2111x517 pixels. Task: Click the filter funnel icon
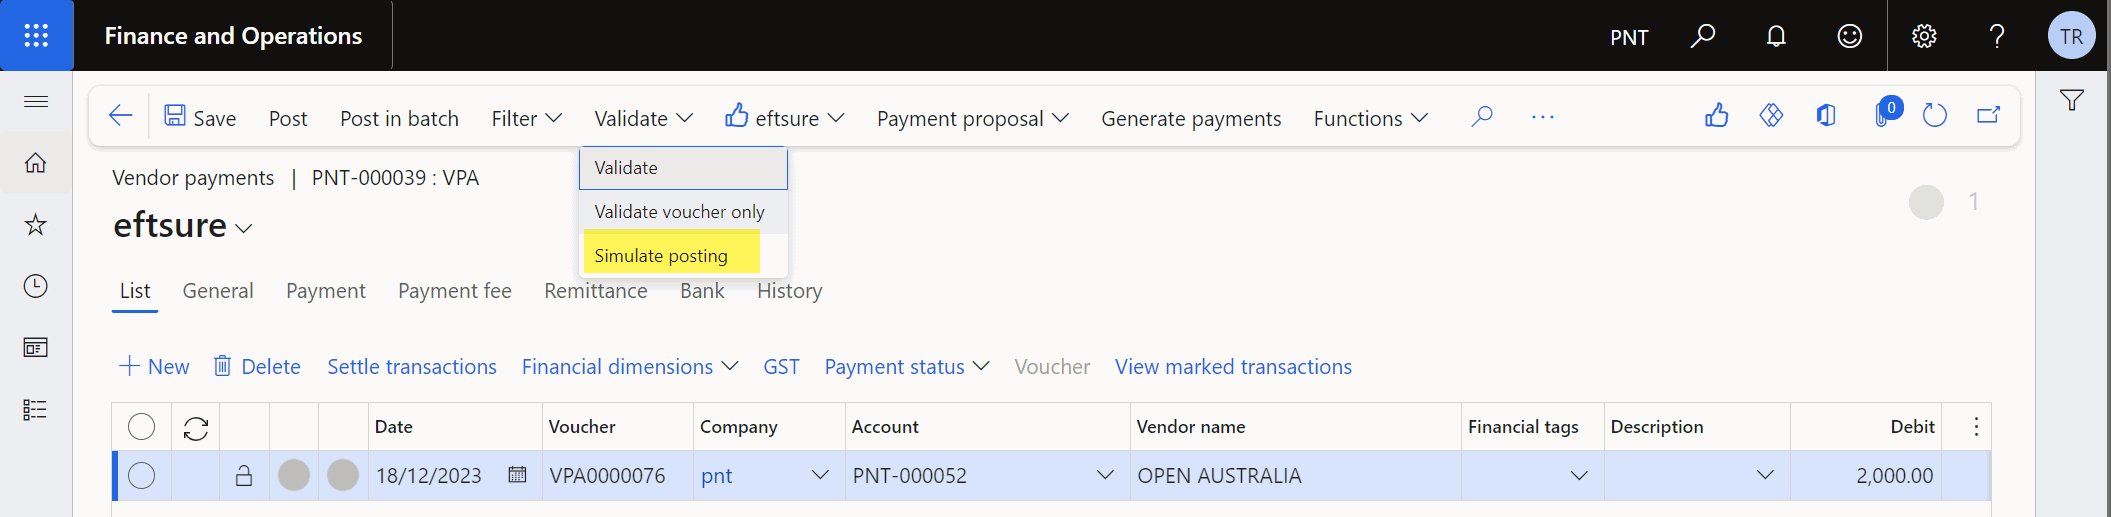click(2072, 100)
